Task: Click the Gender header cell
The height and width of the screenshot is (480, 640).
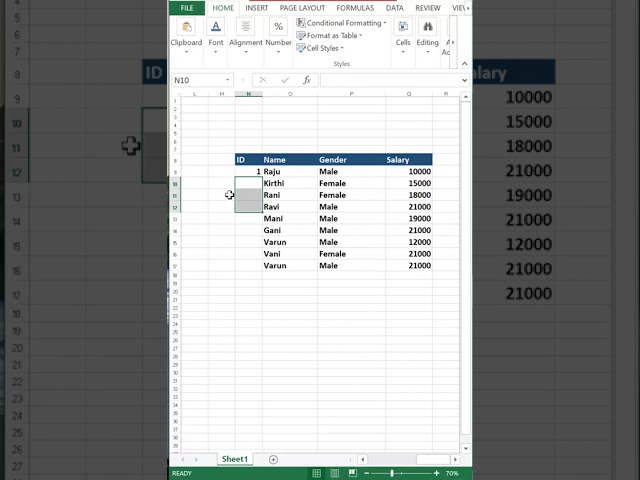Action: (x=351, y=160)
